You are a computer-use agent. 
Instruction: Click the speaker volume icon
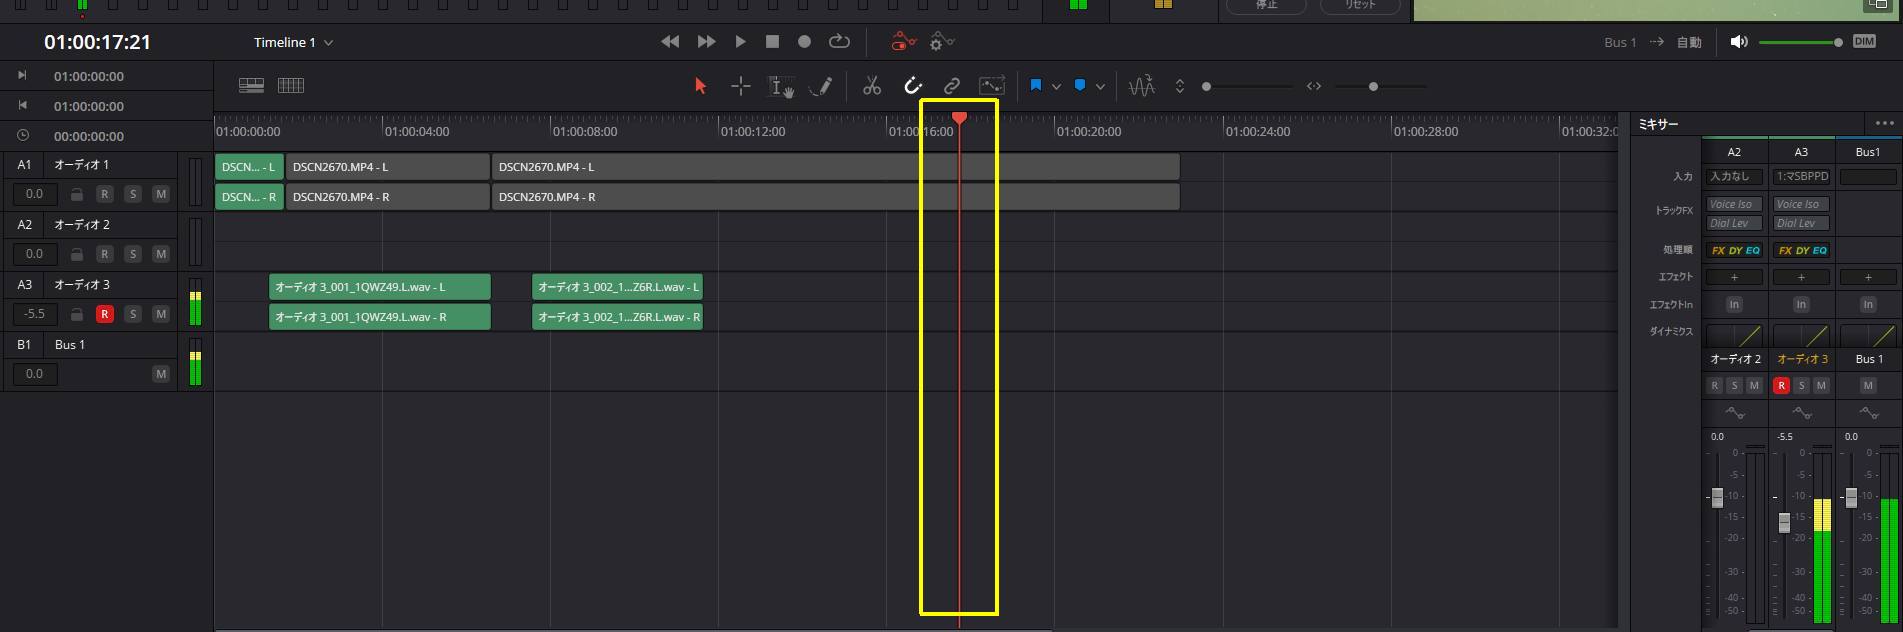(1739, 42)
